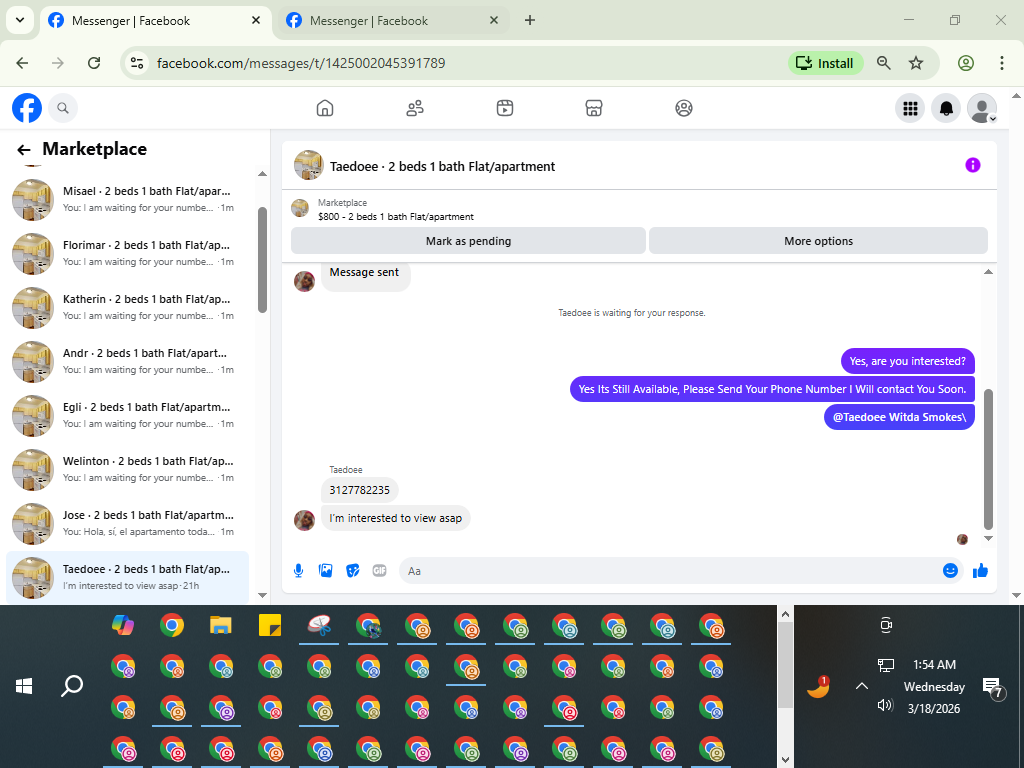Image resolution: width=1024 pixels, height=768 pixels.
Task: Open Facebook home via the logo
Action: coord(27,108)
